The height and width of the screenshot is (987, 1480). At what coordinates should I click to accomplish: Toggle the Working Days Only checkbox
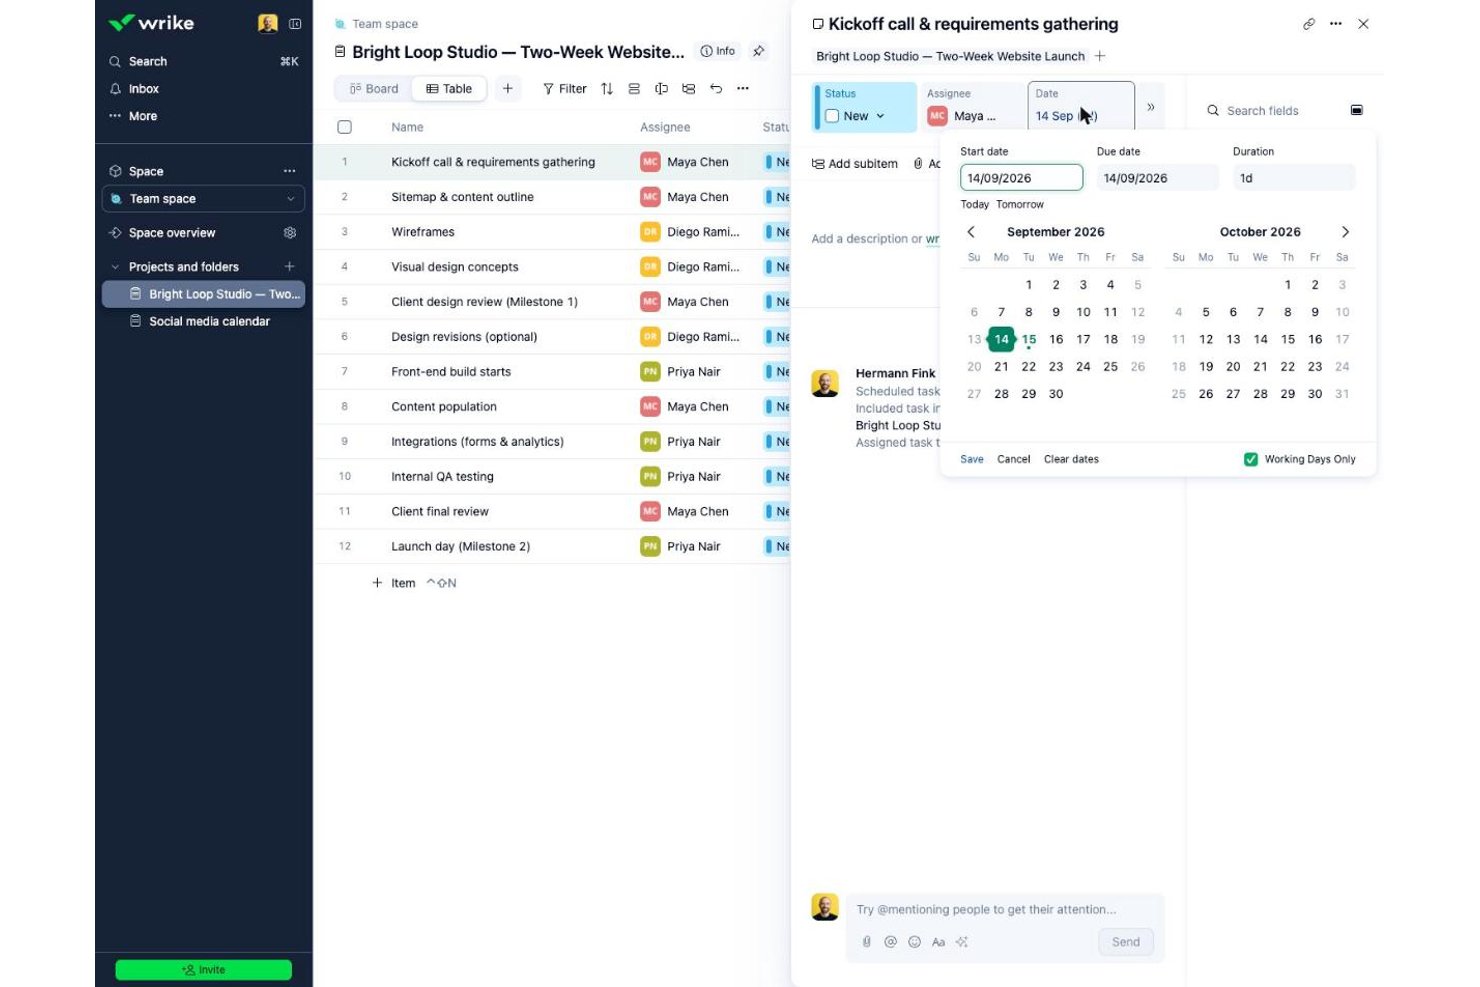(x=1250, y=459)
